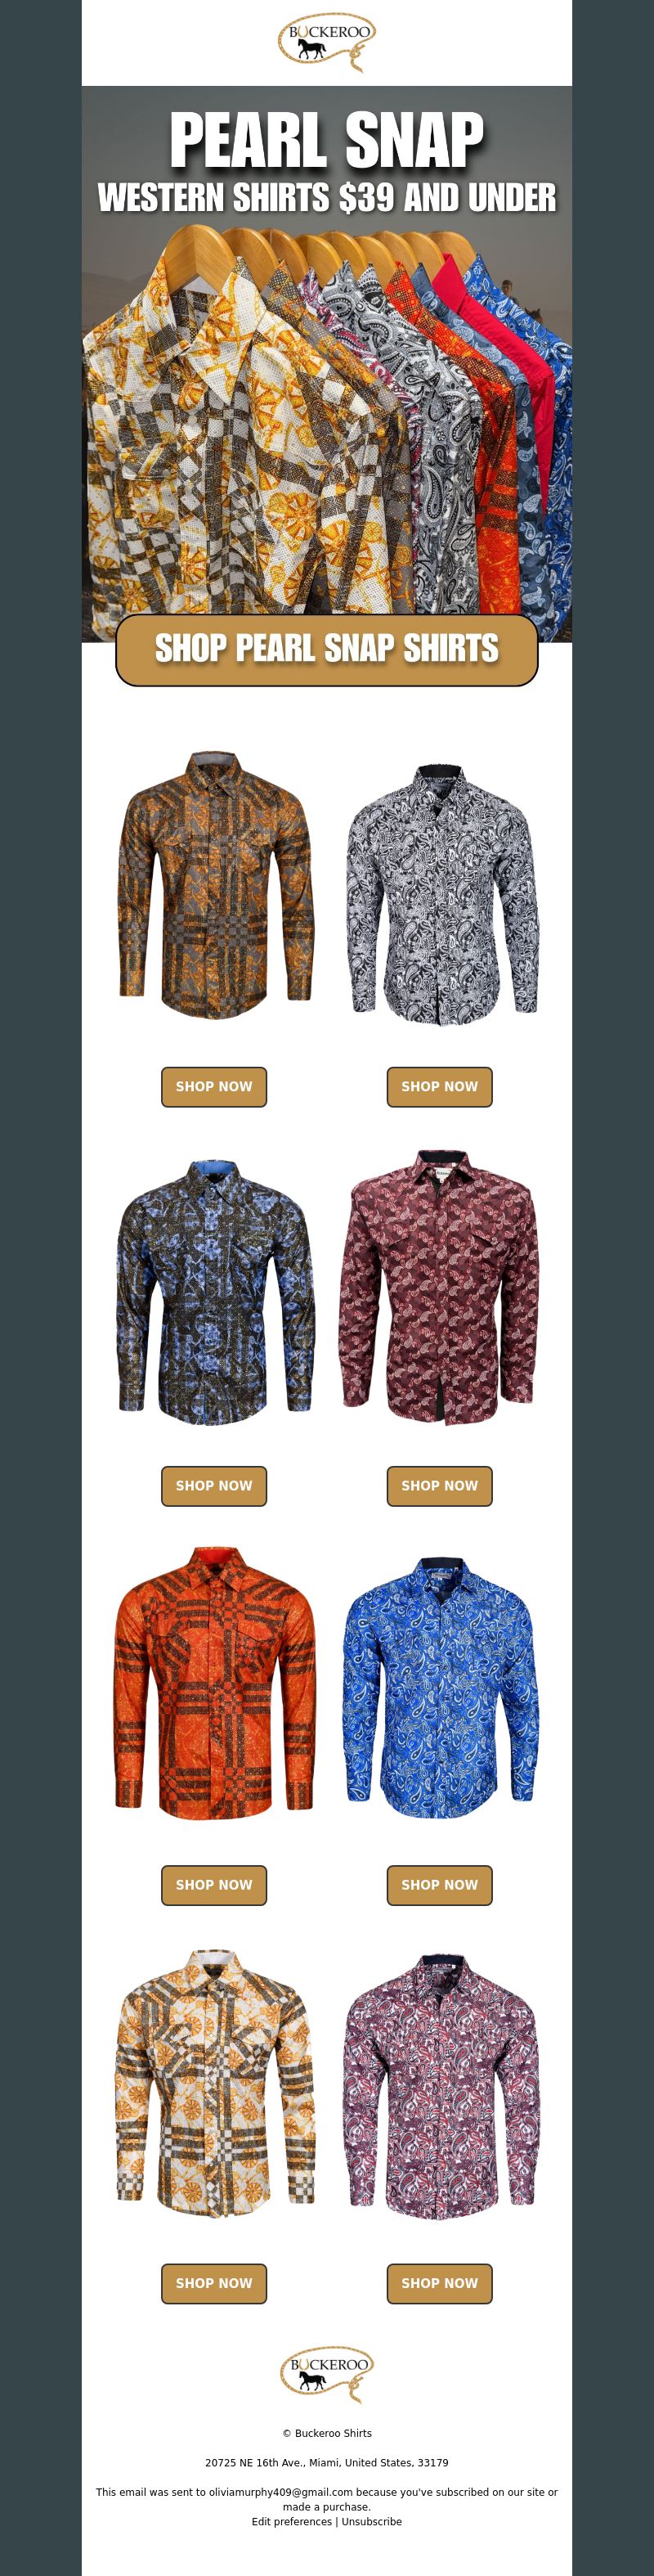Open the Edit preferences link
The image size is (654, 2576).
point(291,2521)
